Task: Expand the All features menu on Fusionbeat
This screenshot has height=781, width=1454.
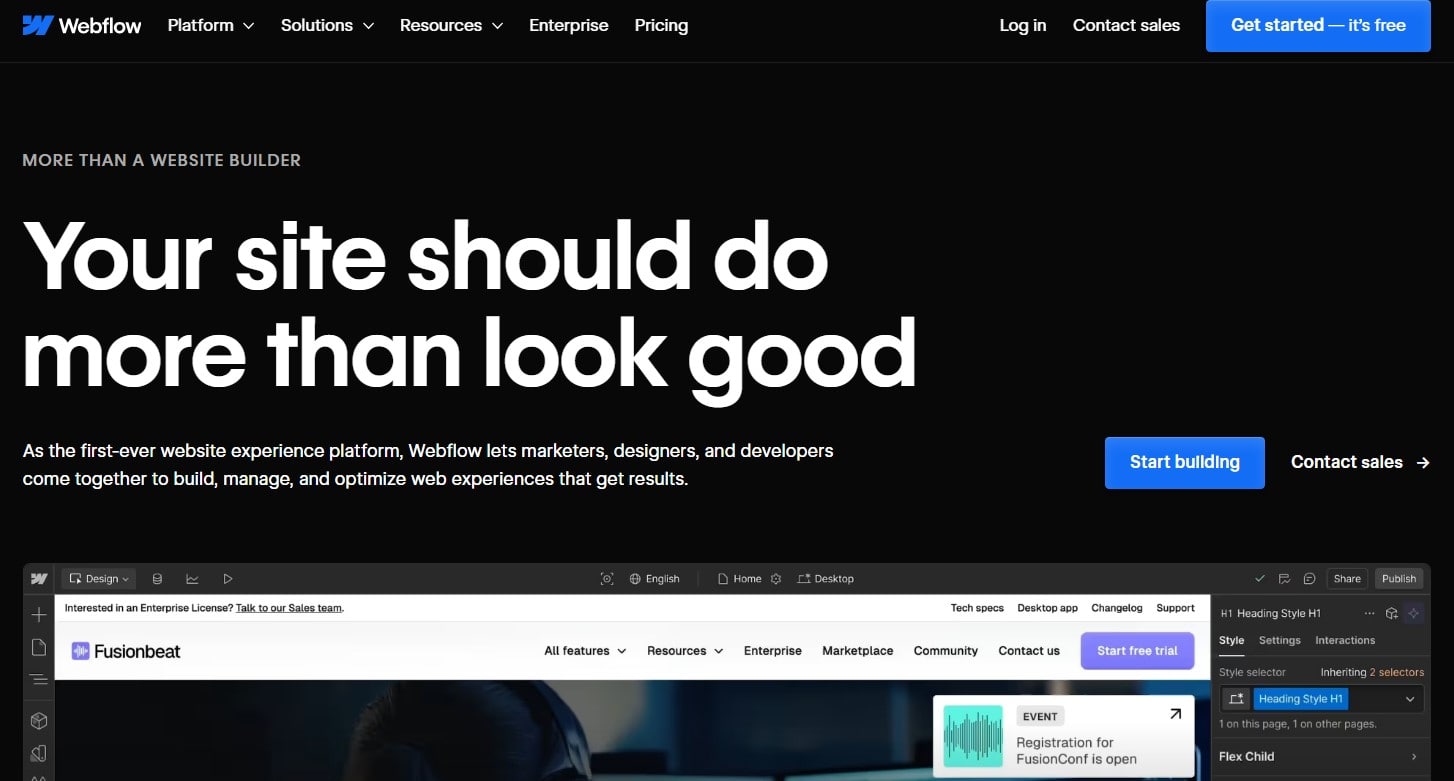Action: pyautogui.click(x=585, y=651)
